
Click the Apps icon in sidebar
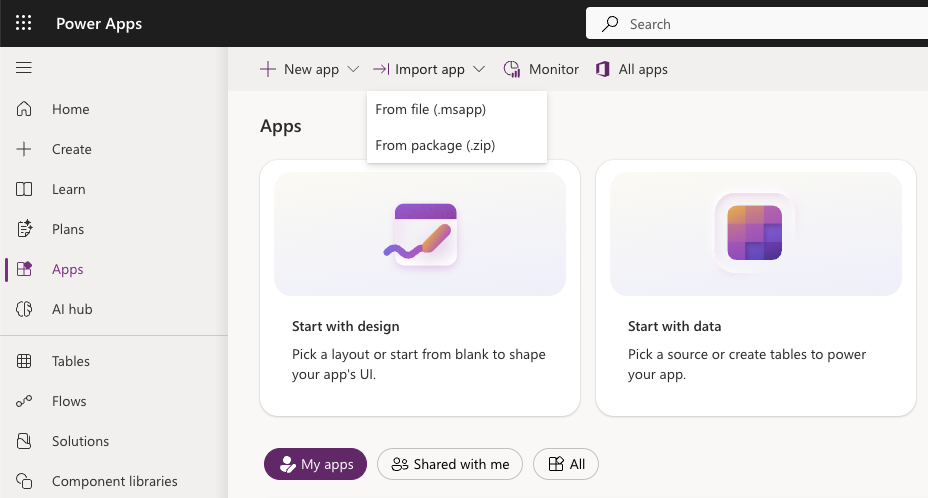[24, 269]
